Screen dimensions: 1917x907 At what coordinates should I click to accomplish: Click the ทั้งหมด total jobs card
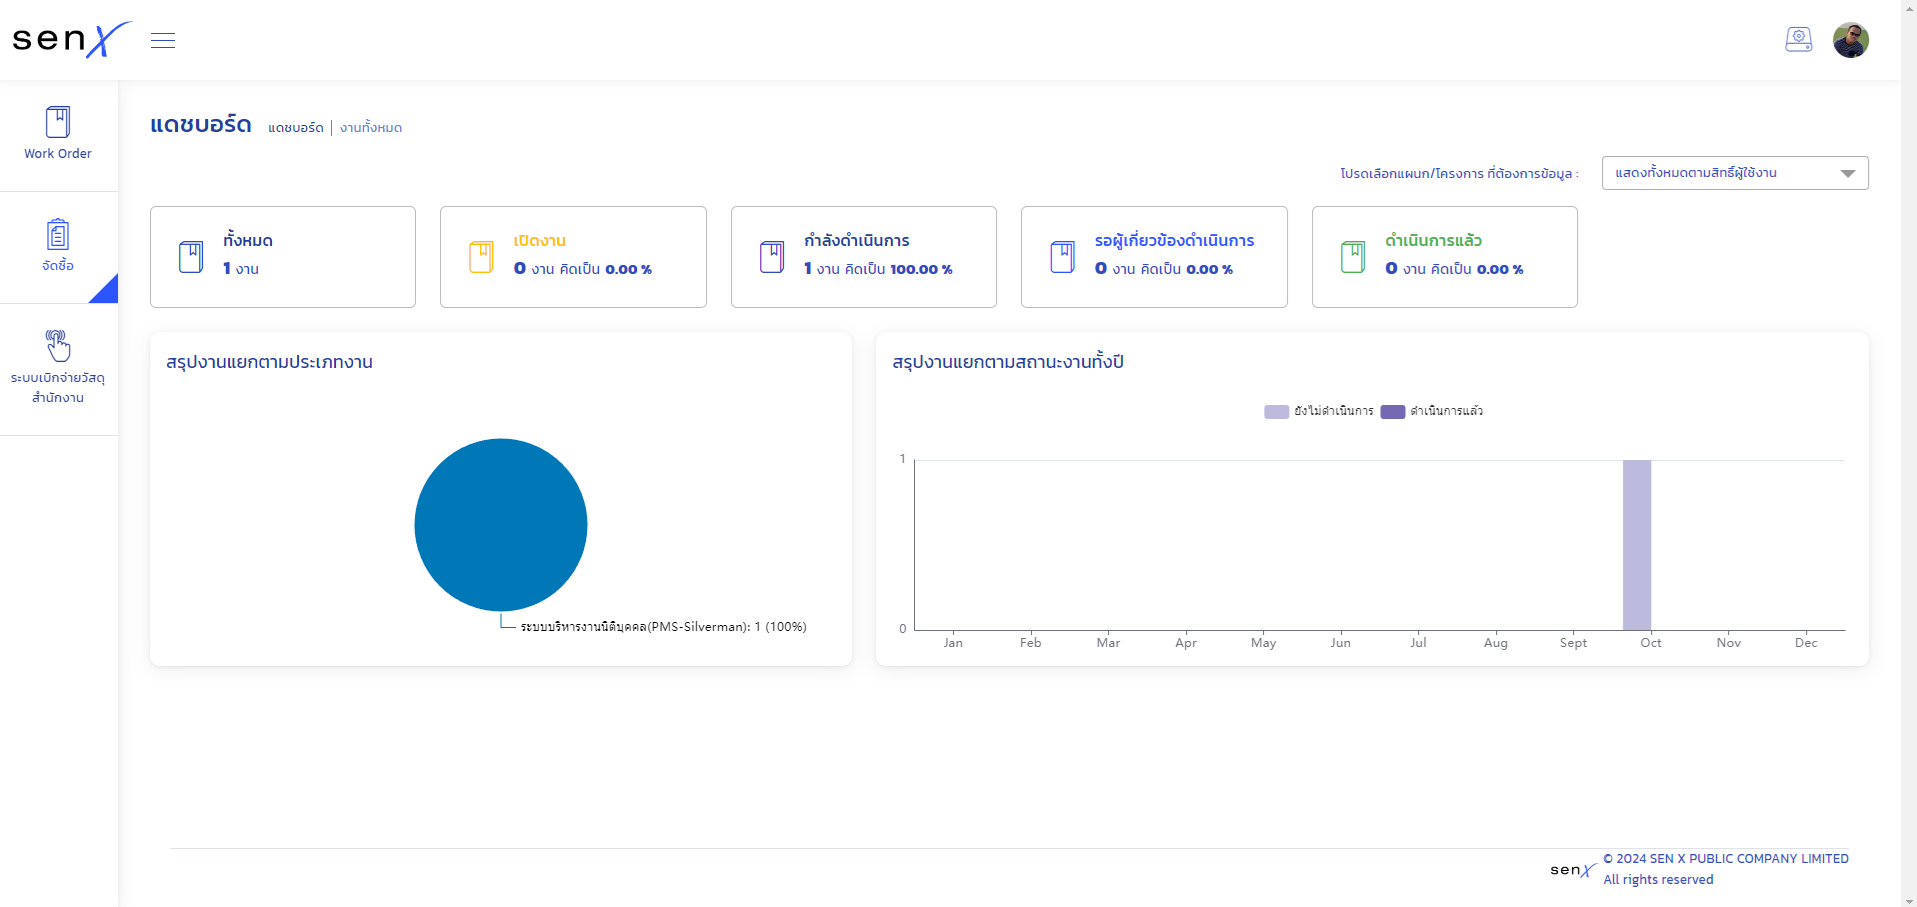pyautogui.click(x=282, y=257)
